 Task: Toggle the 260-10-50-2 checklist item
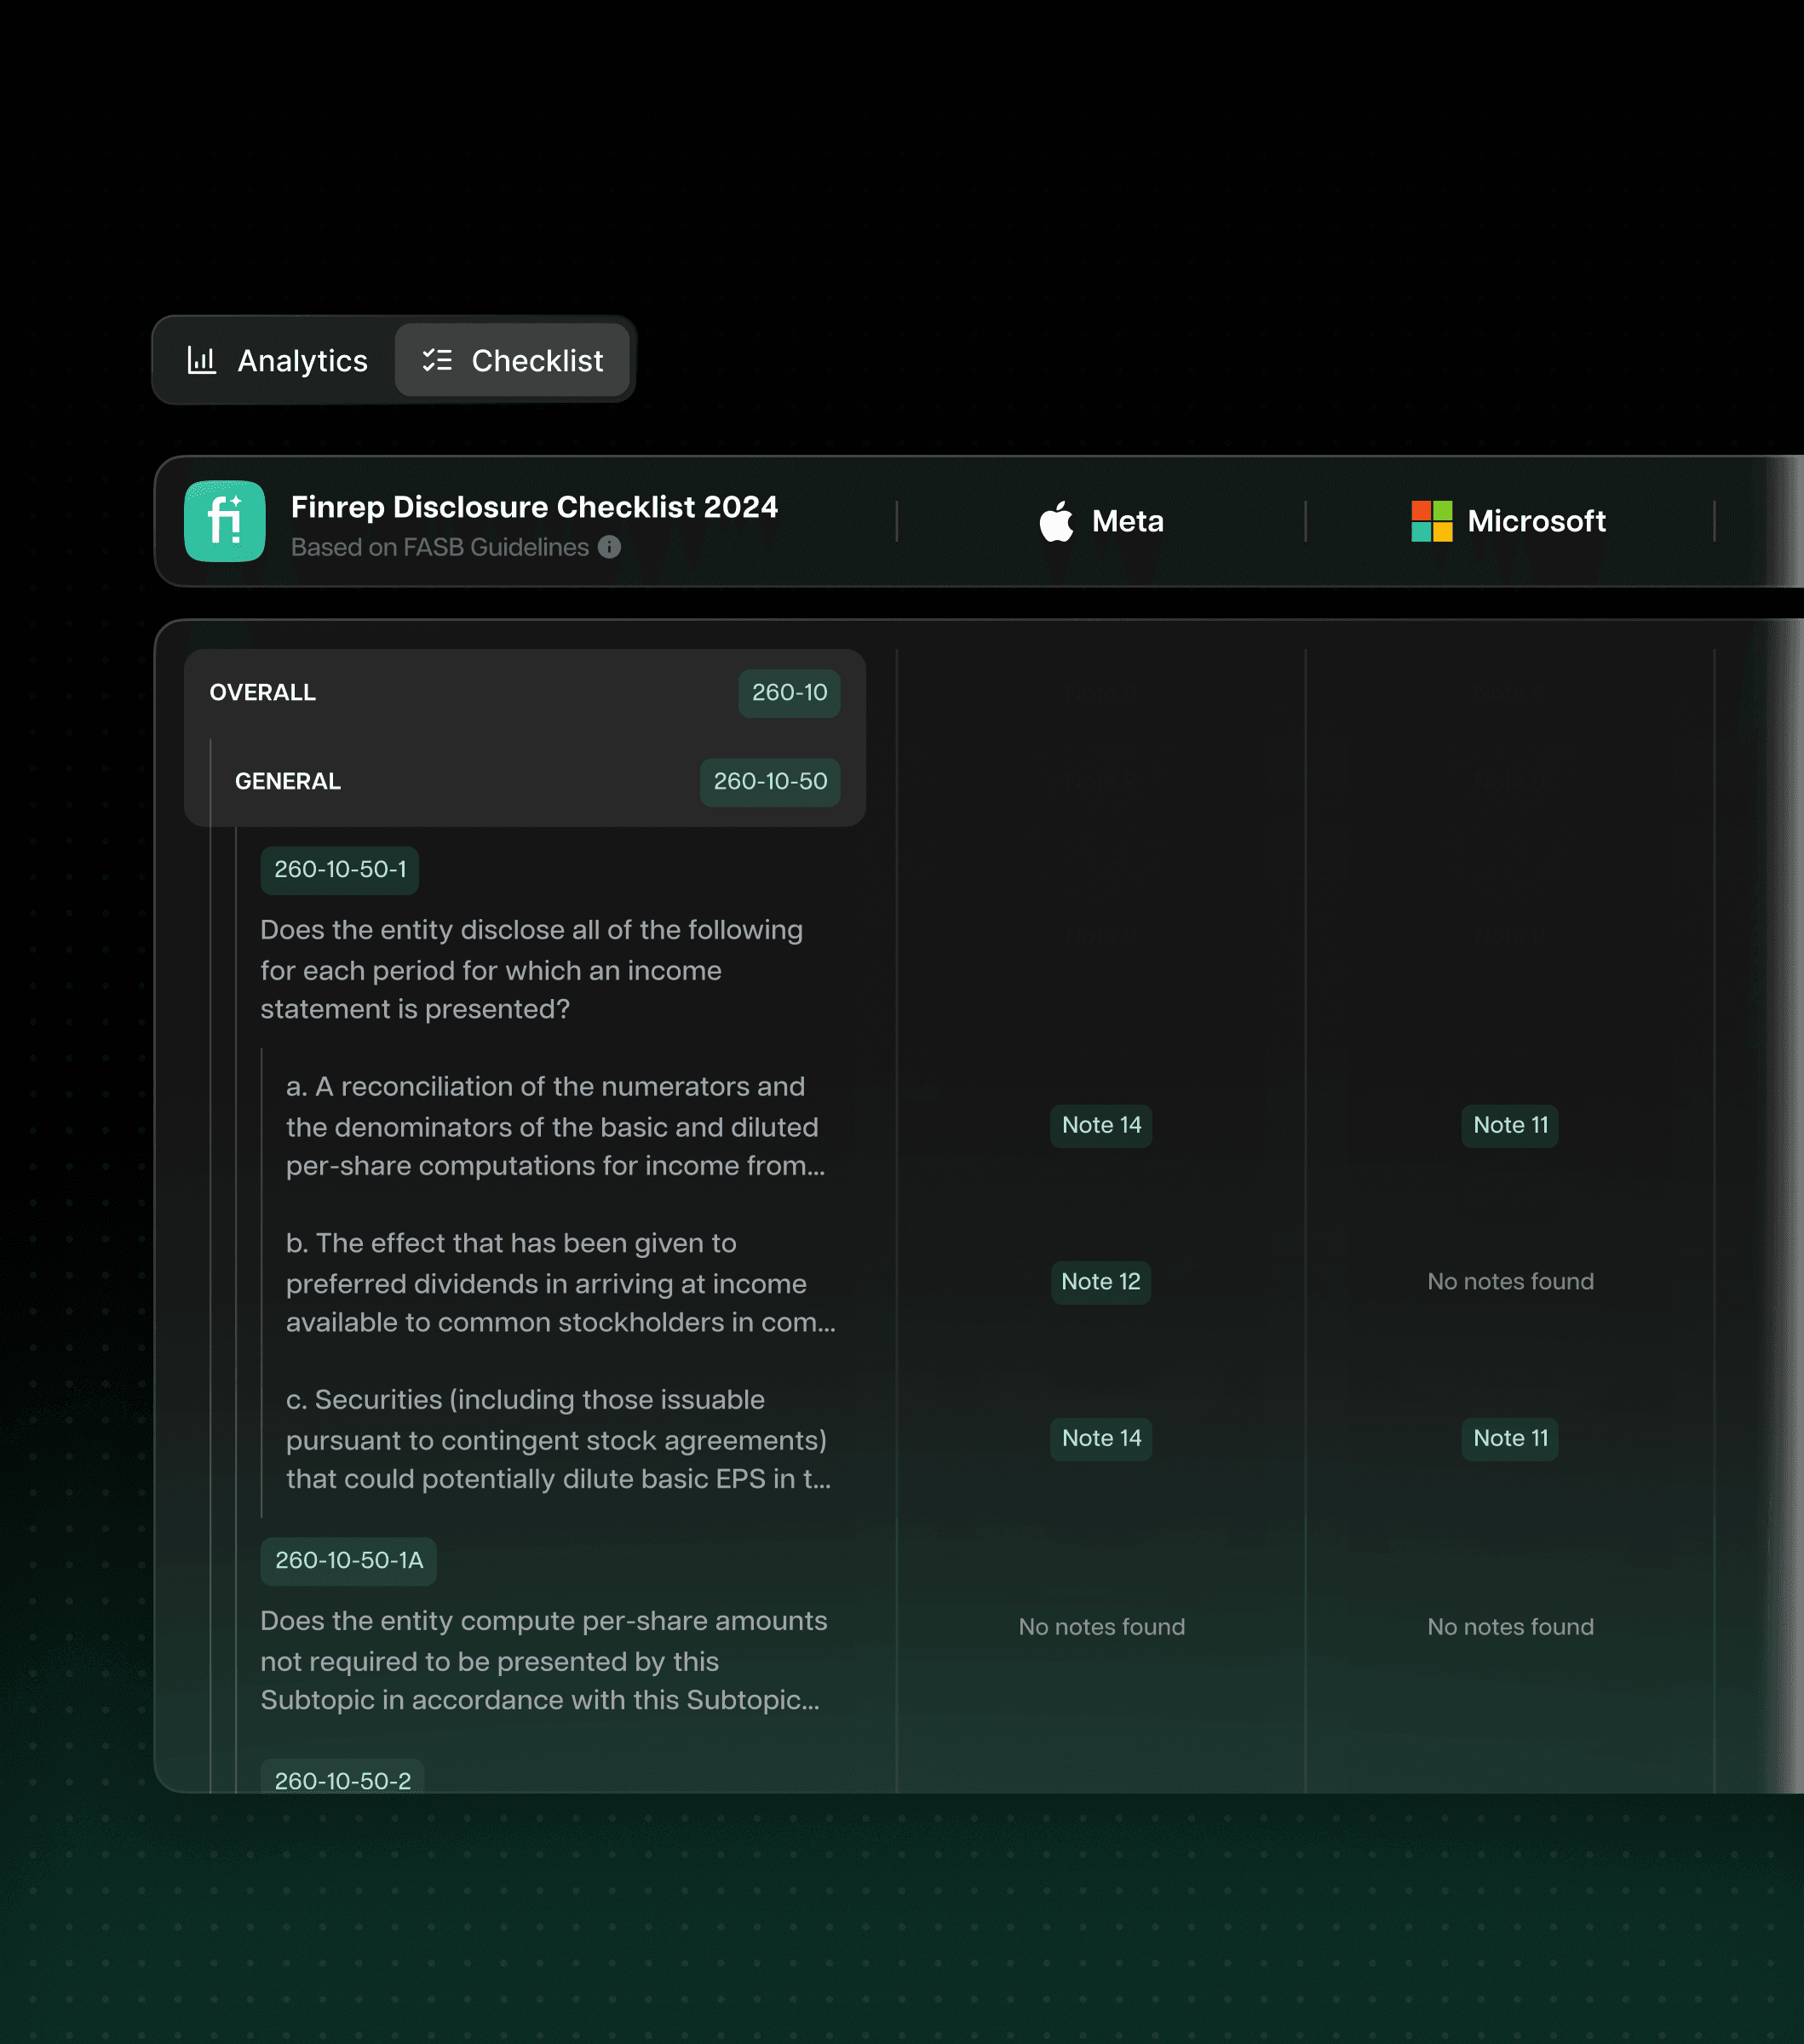[343, 1780]
